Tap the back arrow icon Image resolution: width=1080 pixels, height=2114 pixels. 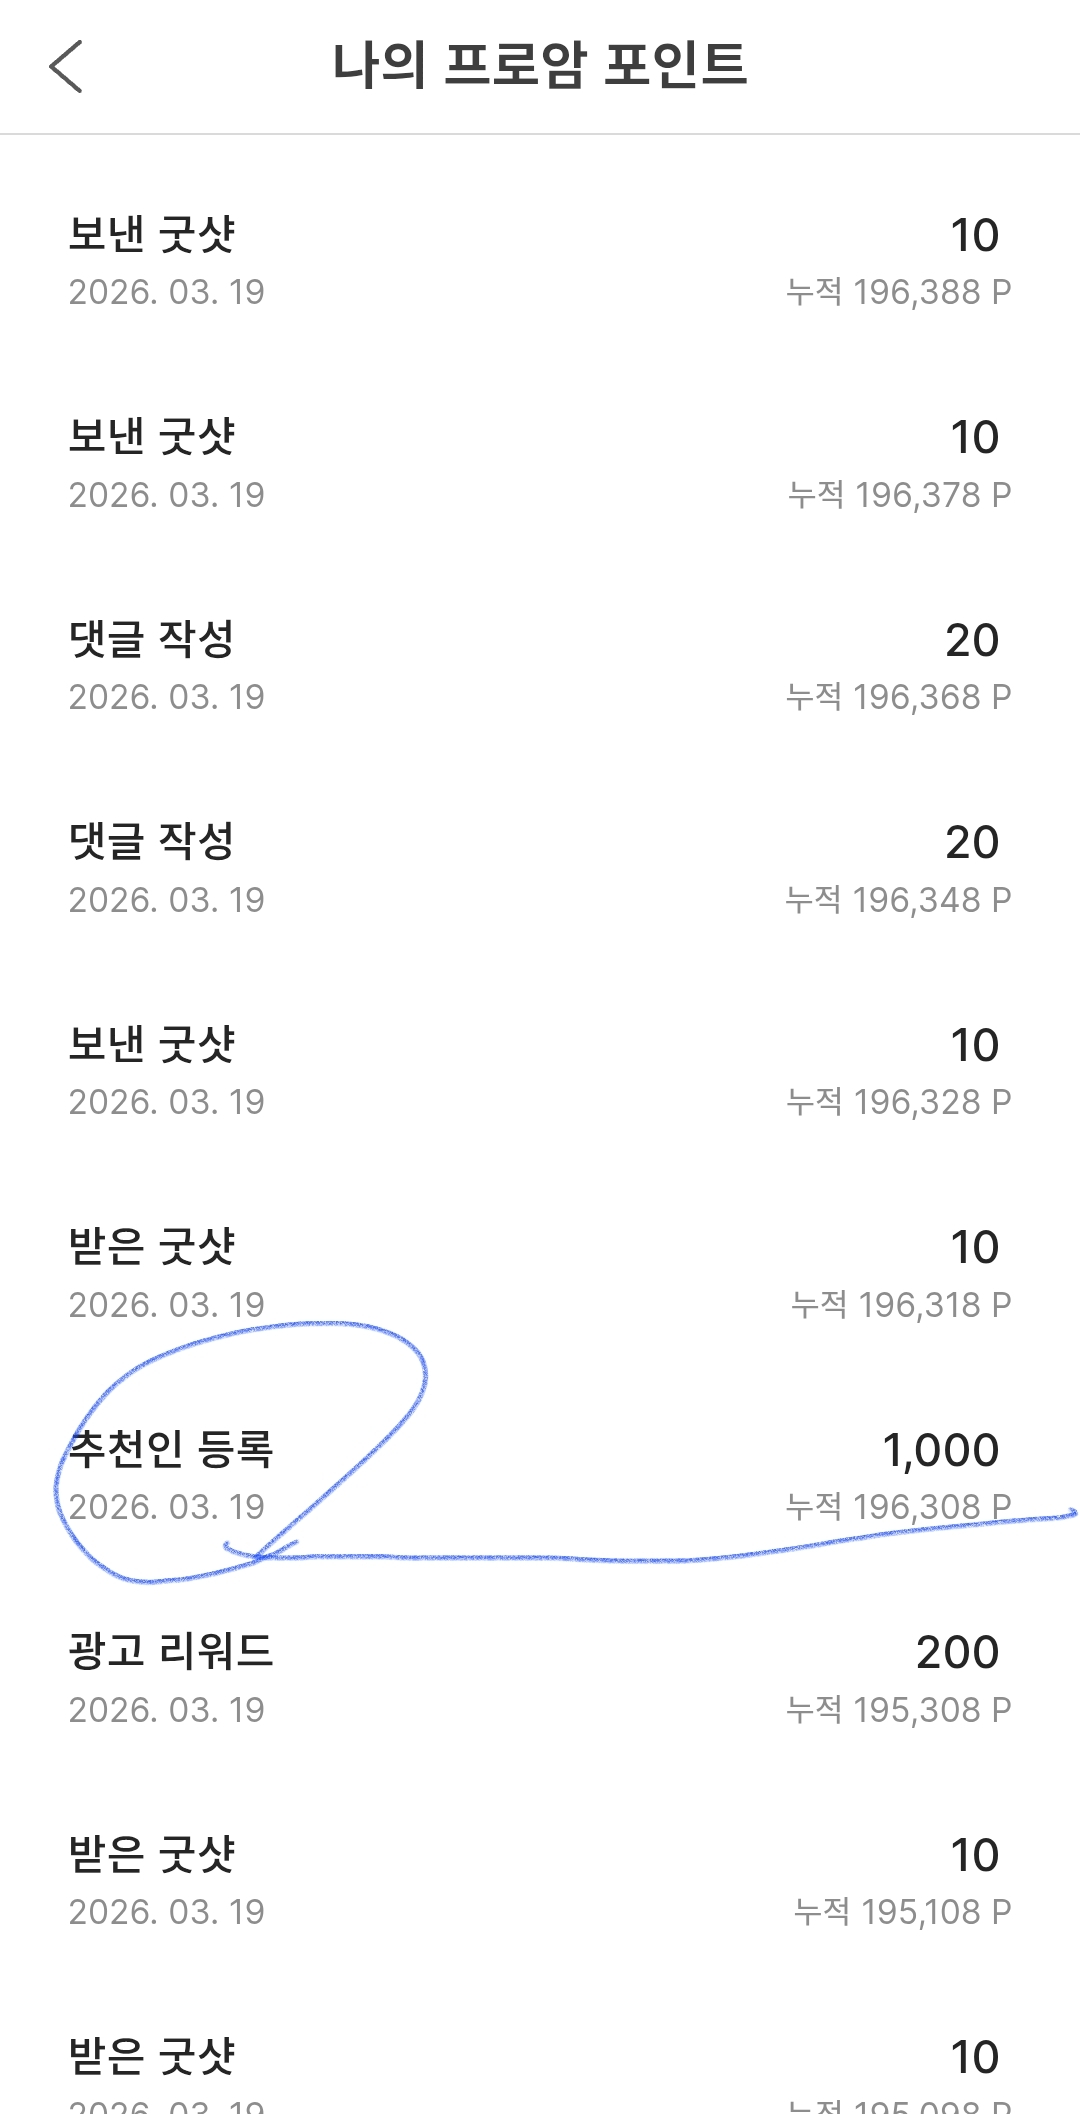click(66, 67)
